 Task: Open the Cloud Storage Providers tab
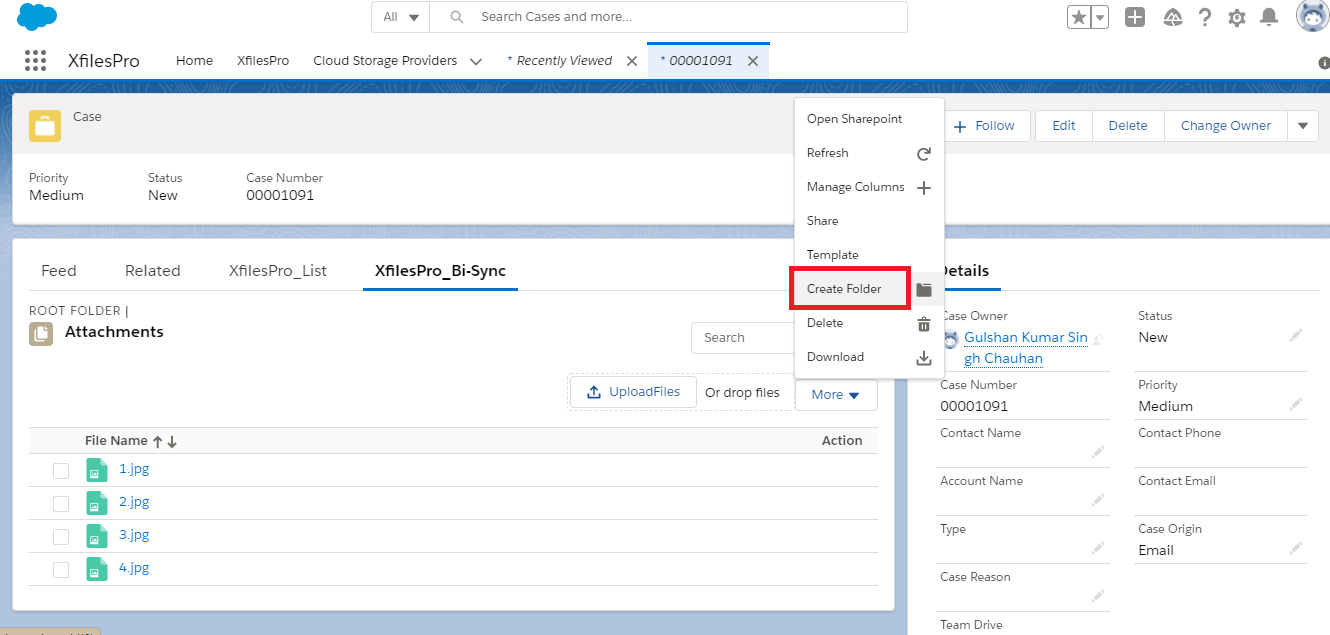[x=385, y=60]
